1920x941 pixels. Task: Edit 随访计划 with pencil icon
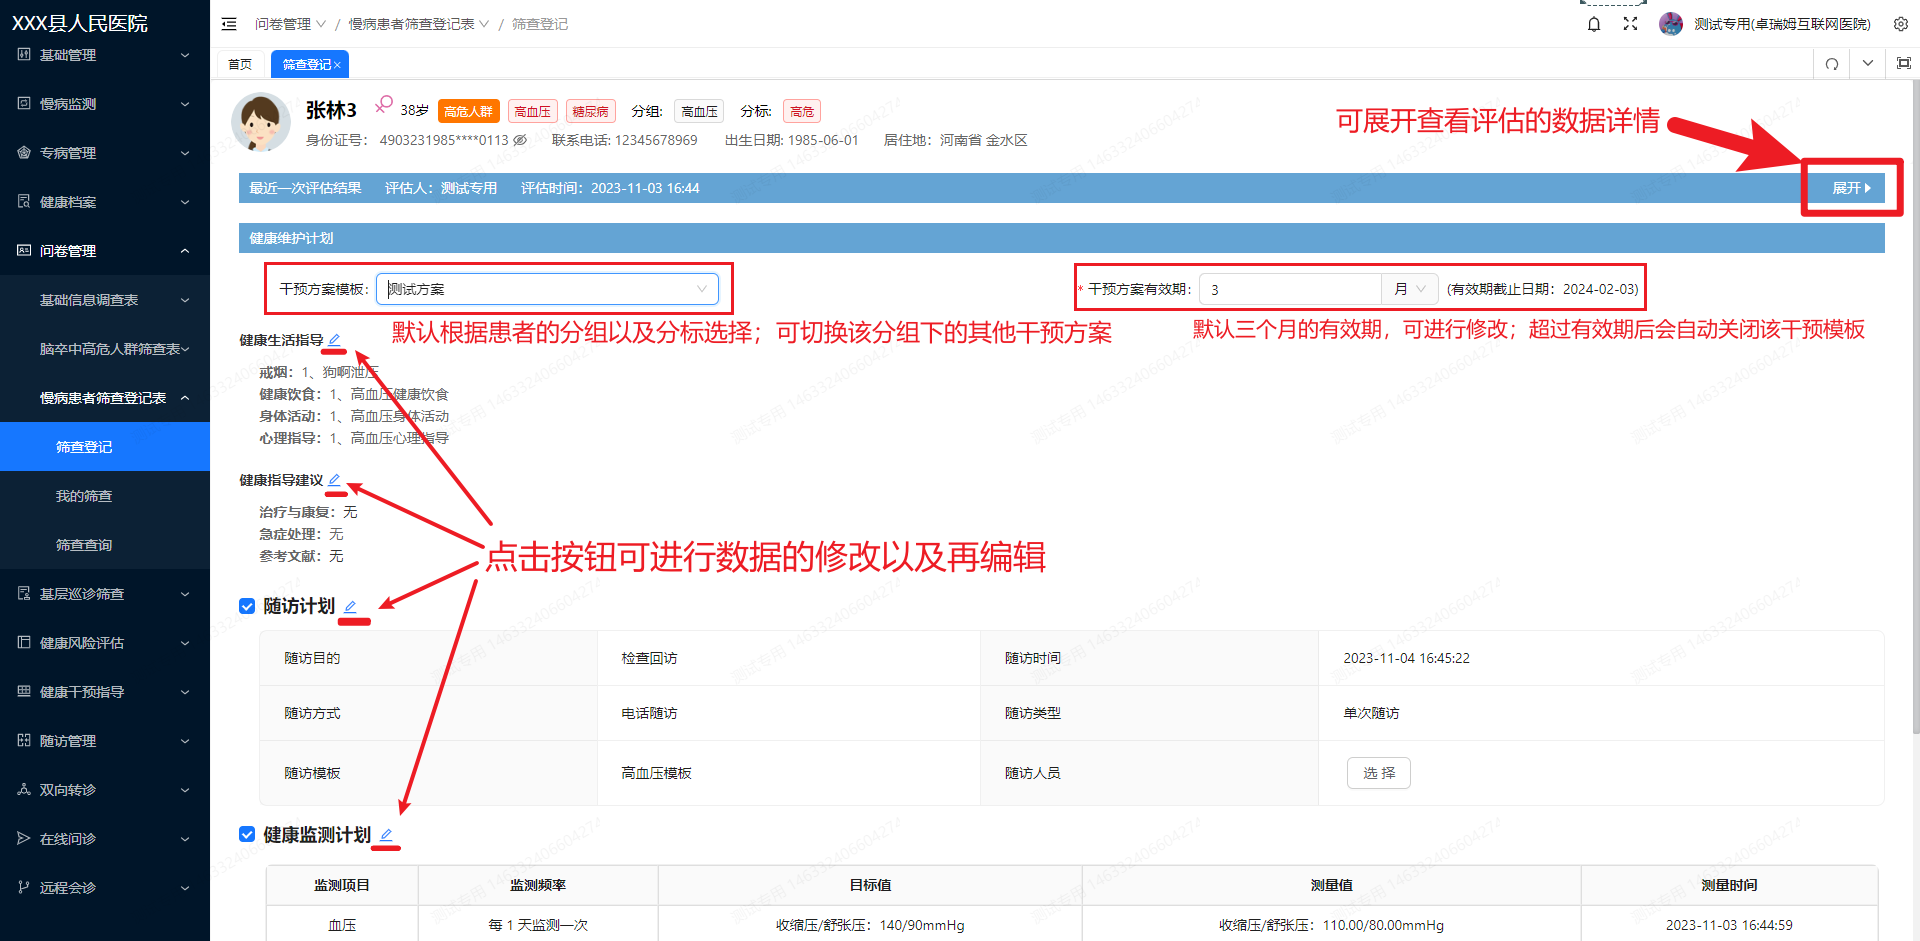351,607
